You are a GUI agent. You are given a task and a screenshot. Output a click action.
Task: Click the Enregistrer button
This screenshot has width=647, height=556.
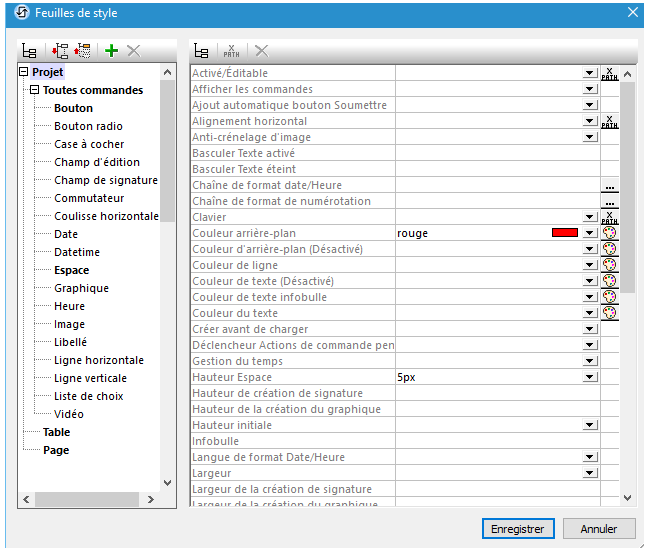[517, 529]
